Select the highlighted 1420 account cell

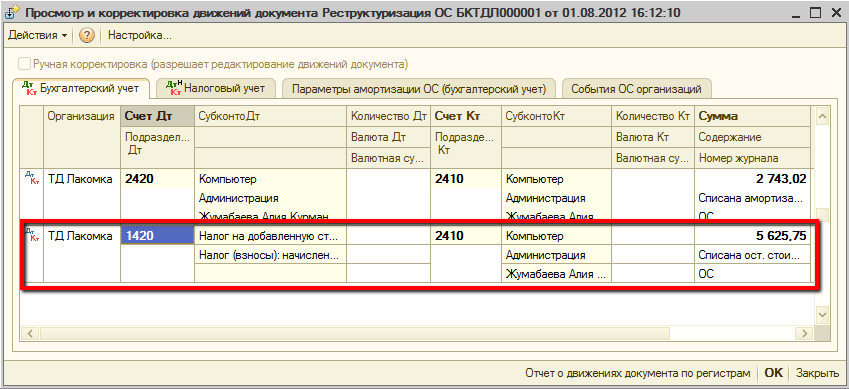(158, 236)
